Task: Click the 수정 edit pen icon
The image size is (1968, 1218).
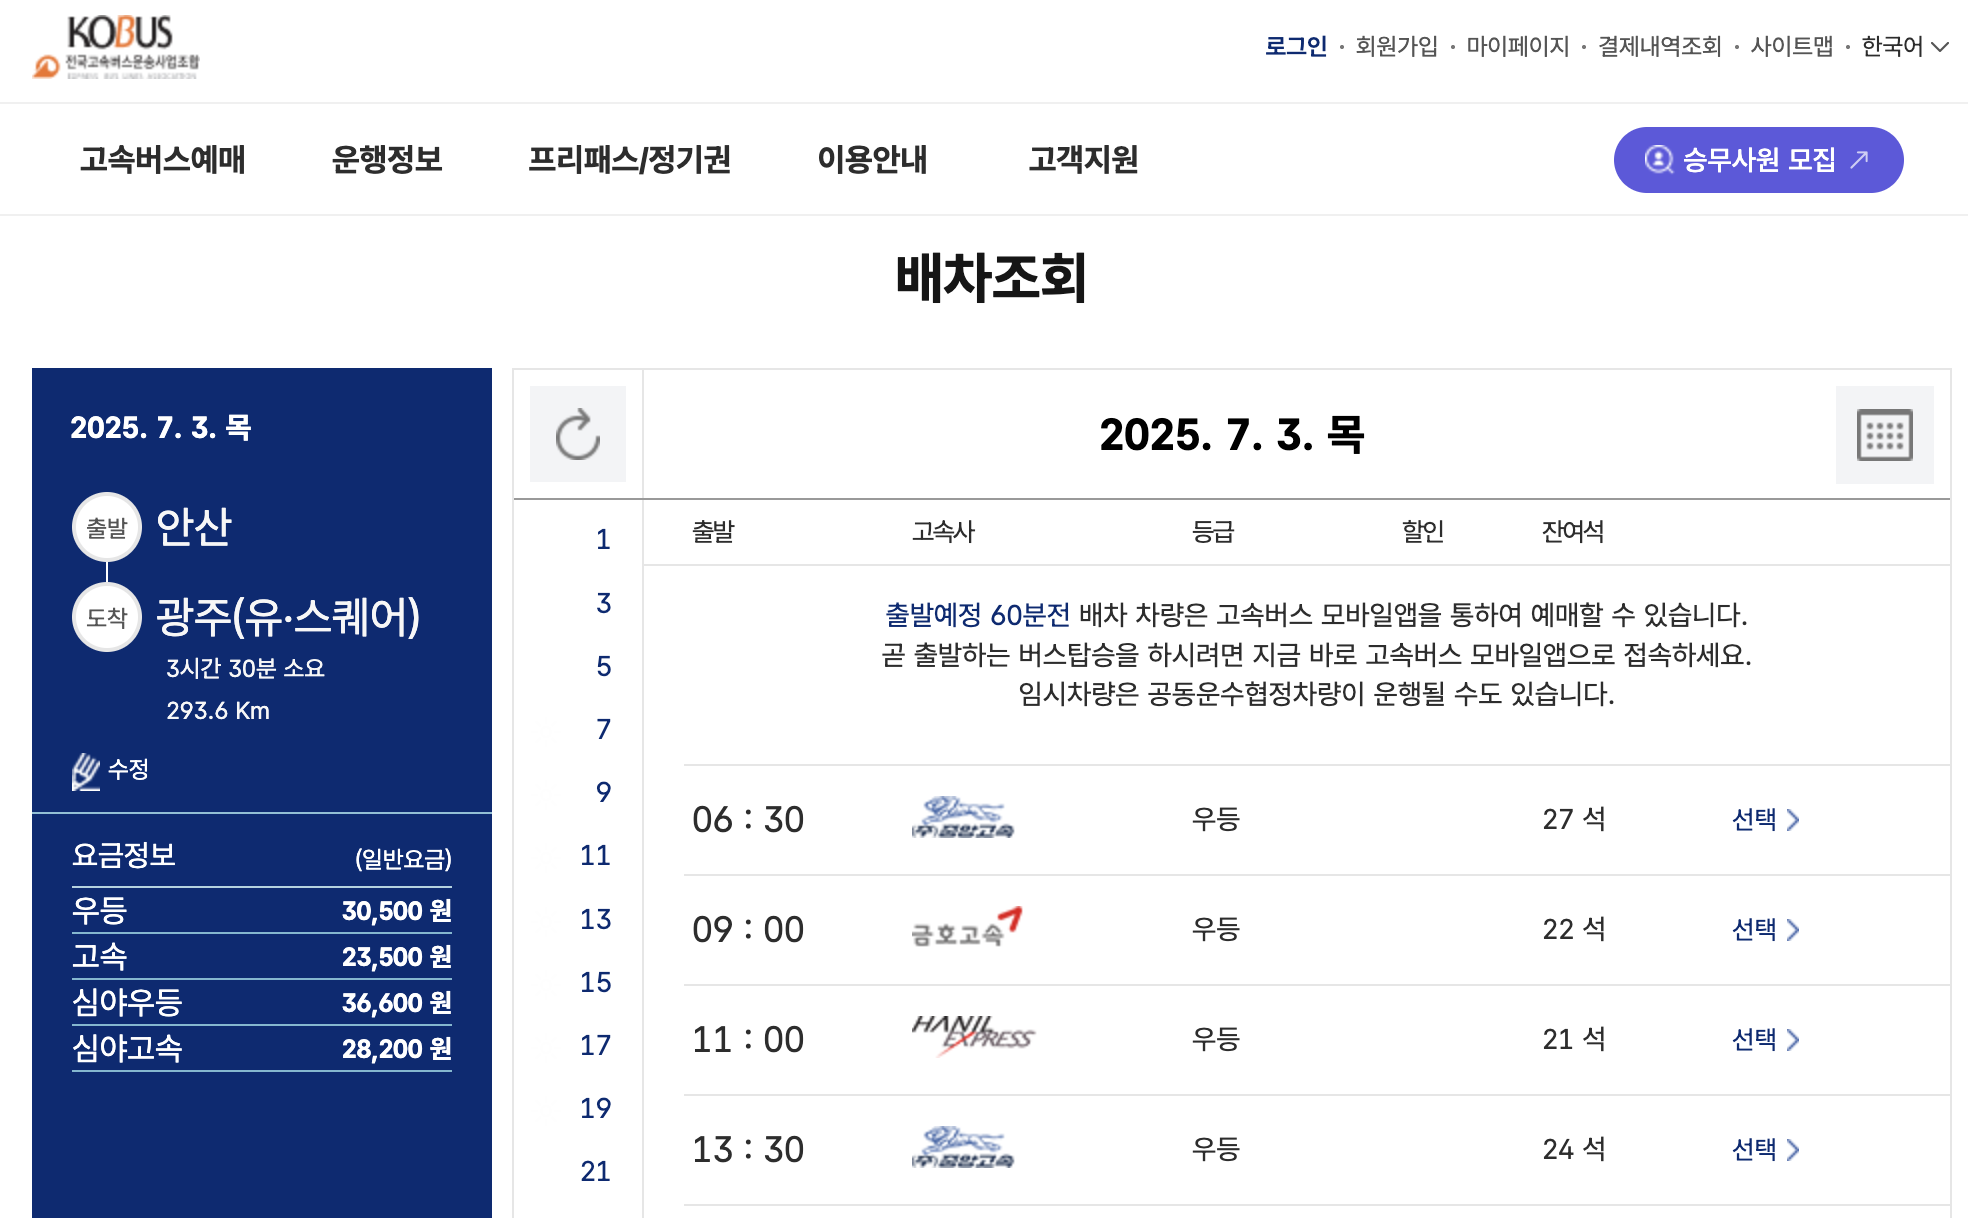Action: click(85, 769)
